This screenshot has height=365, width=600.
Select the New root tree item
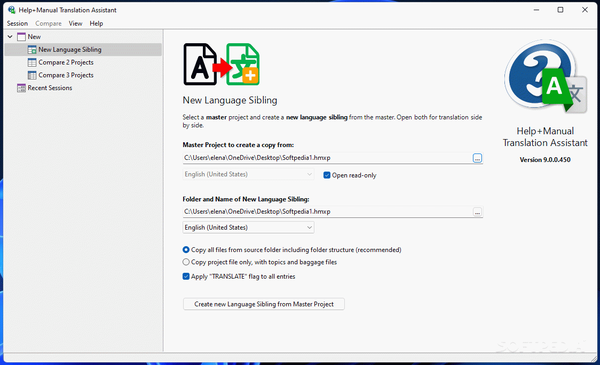click(x=34, y=37)
